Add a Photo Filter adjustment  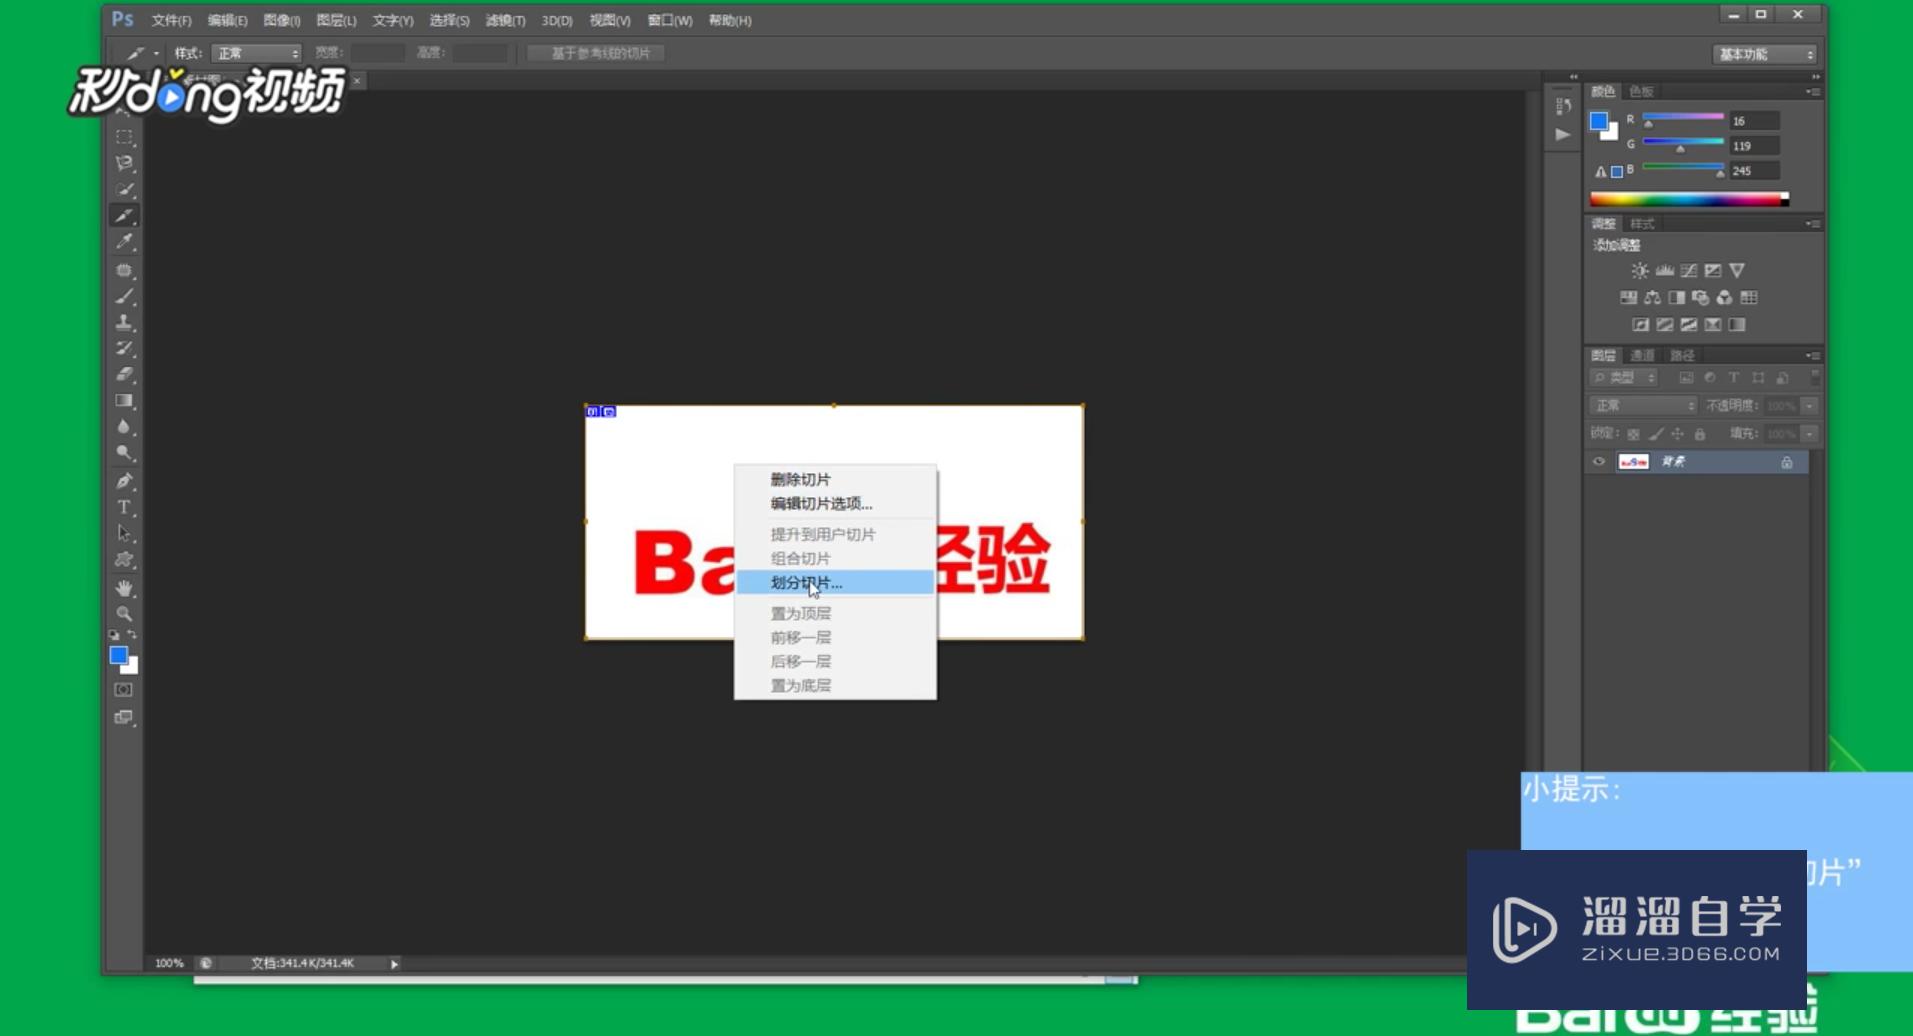pos(1700,298)
